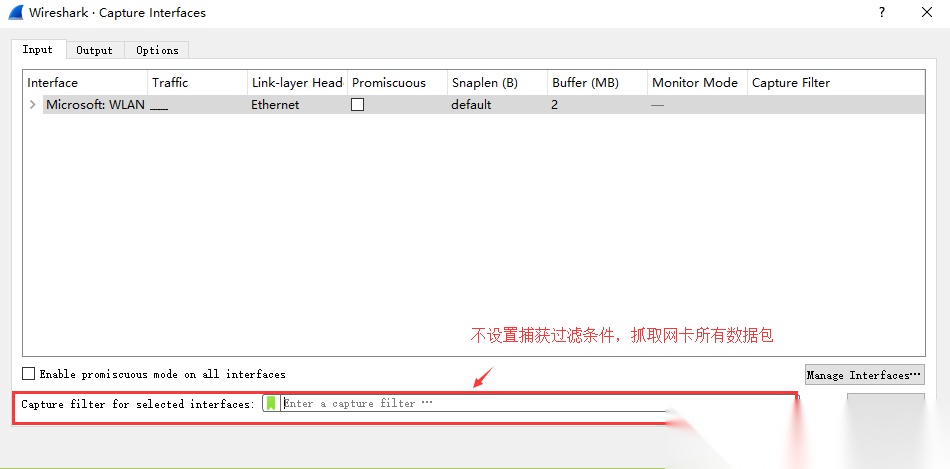This screenshot has height=469, width=950.
Task: Switch to the Options tab
Action: coord(157,50)
